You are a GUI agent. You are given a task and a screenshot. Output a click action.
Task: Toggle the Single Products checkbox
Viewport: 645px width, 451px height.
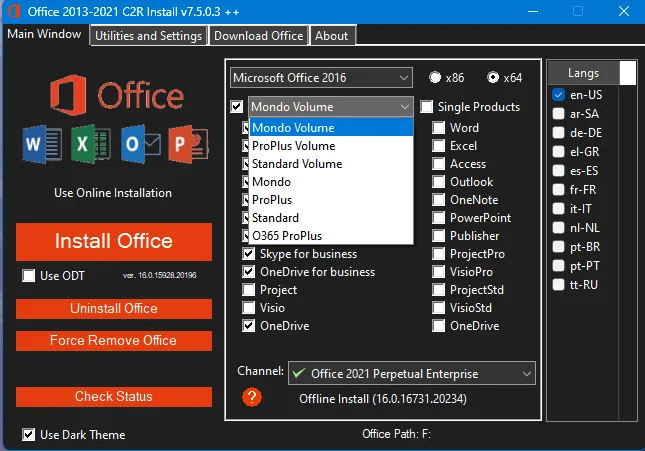(x=427, y=107)
